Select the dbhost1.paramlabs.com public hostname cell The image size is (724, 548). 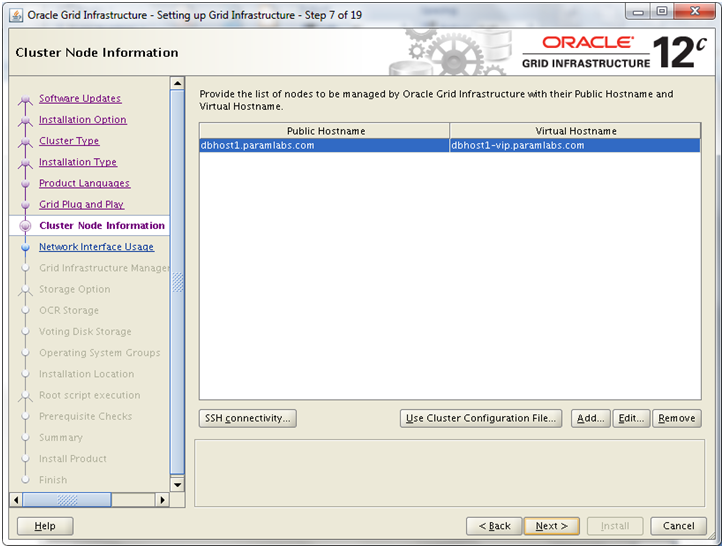pyautogui.click(x=324, y=145)
